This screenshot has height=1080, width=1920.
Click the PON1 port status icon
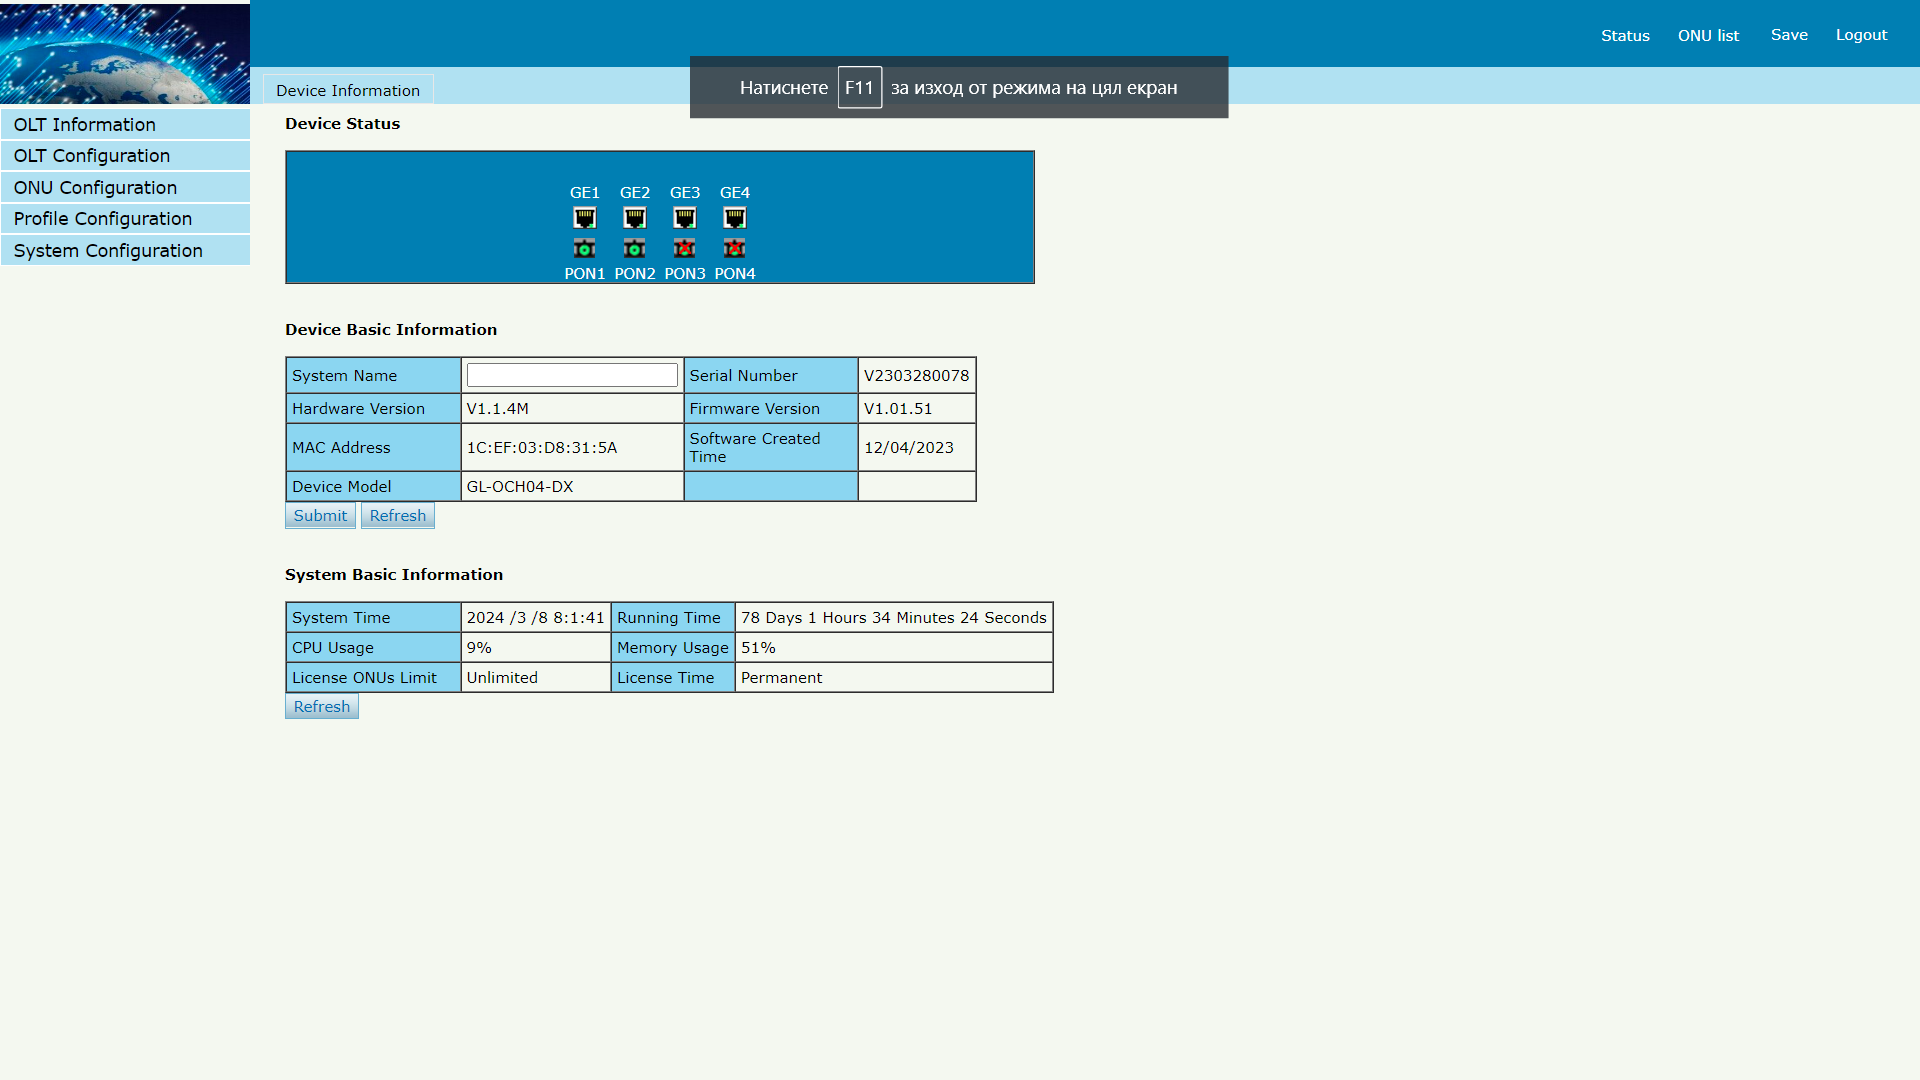(585, 248)
